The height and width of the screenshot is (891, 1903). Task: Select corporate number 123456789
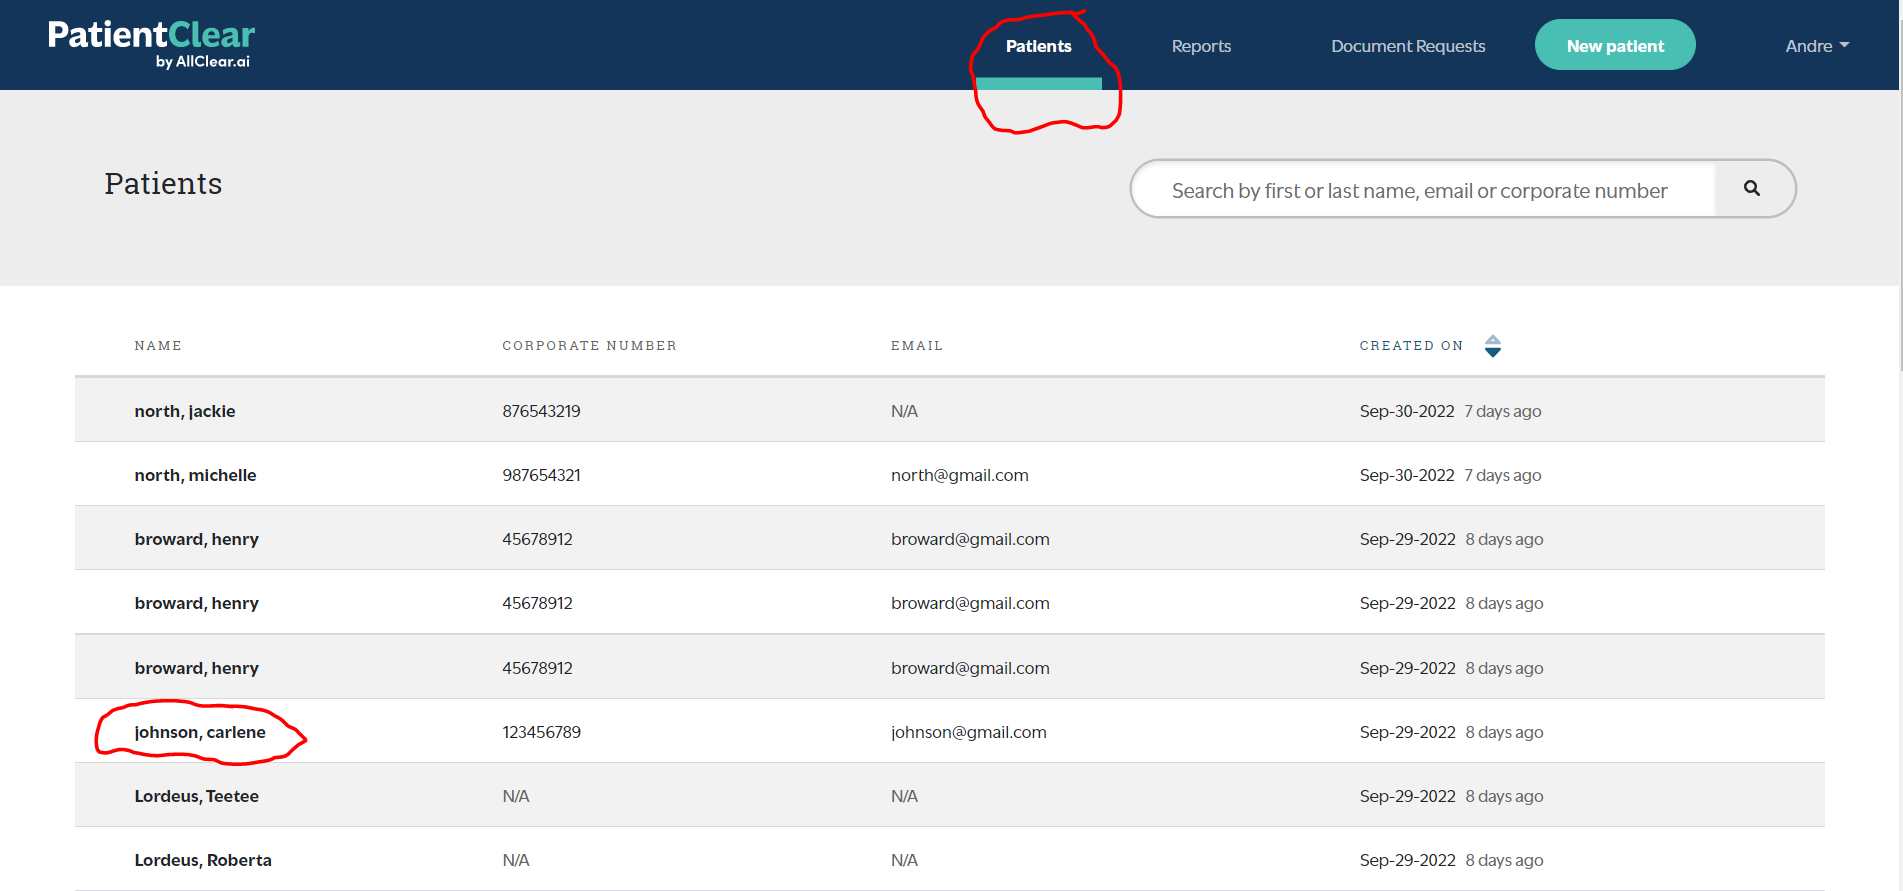[541, 732]
